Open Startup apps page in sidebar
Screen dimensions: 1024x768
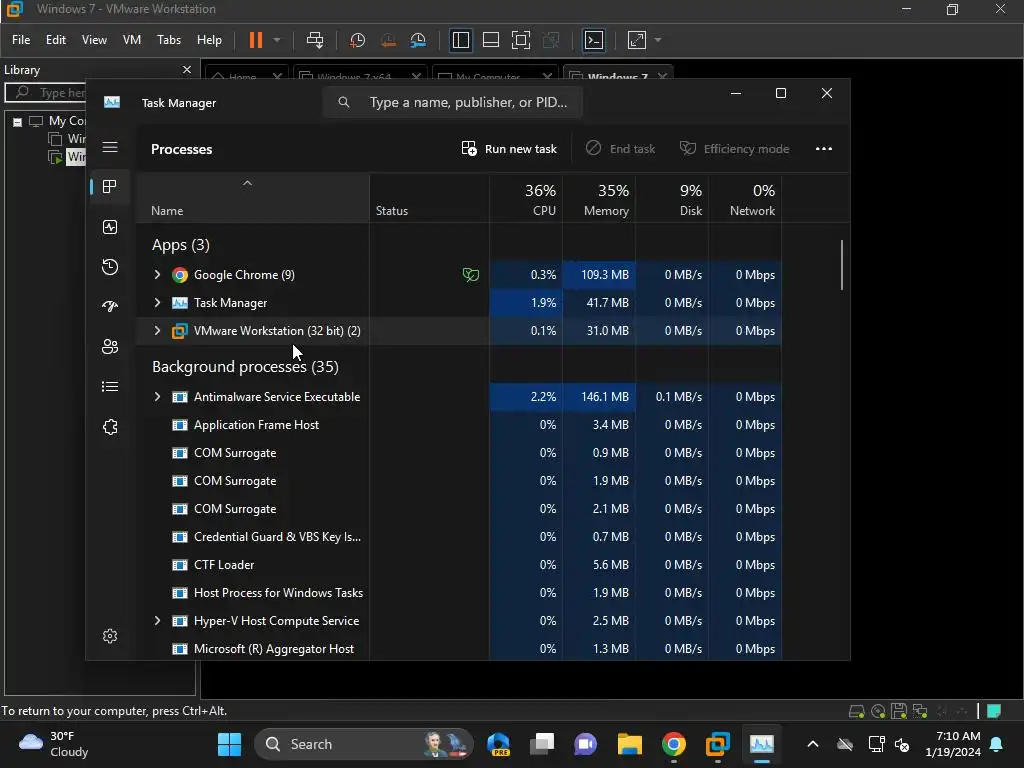(x=110, y=306)
